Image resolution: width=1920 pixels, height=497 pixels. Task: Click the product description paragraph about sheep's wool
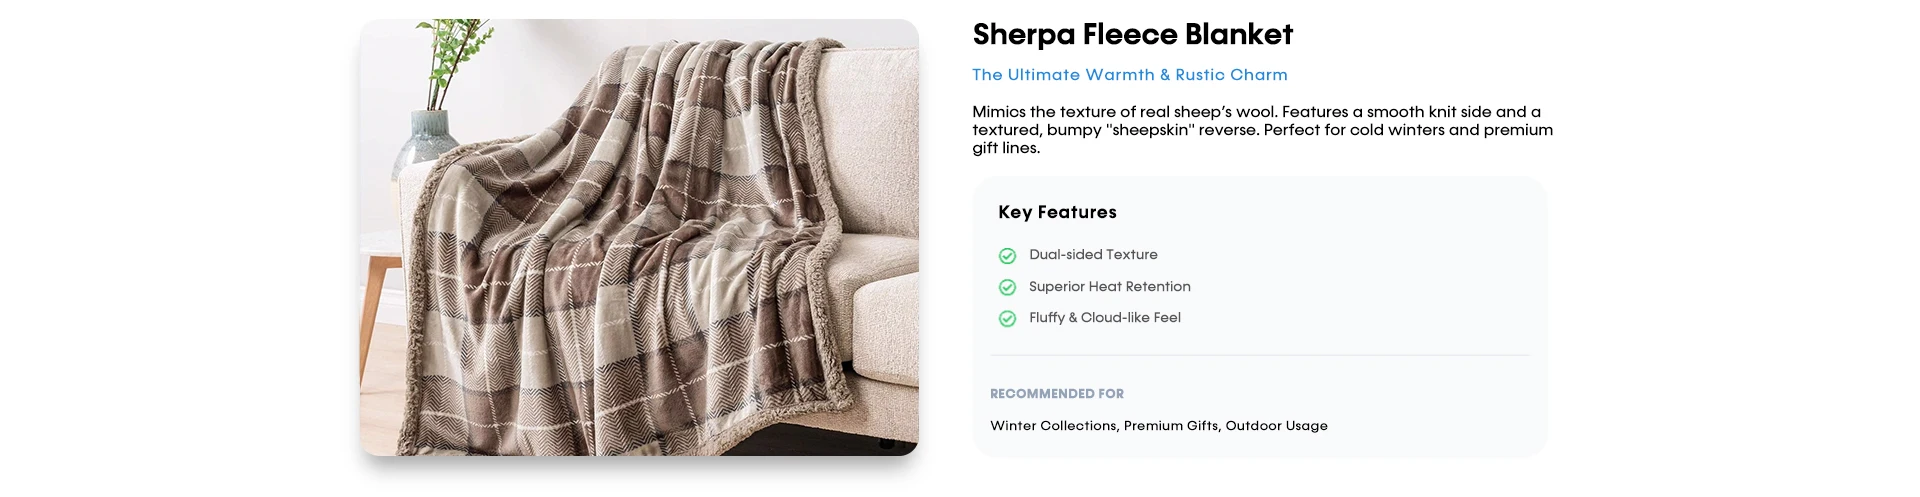pyautogui.click(x=1262, y=130)
